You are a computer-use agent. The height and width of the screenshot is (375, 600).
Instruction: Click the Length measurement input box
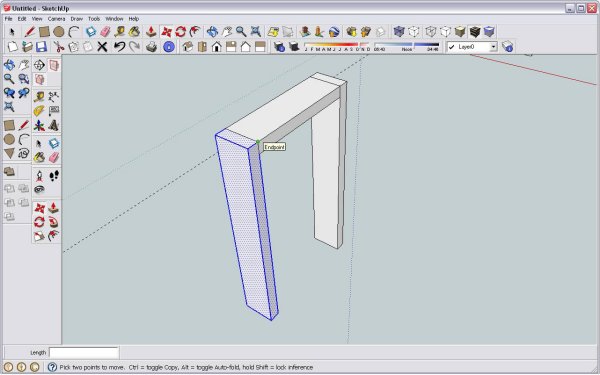click(84, 352)
